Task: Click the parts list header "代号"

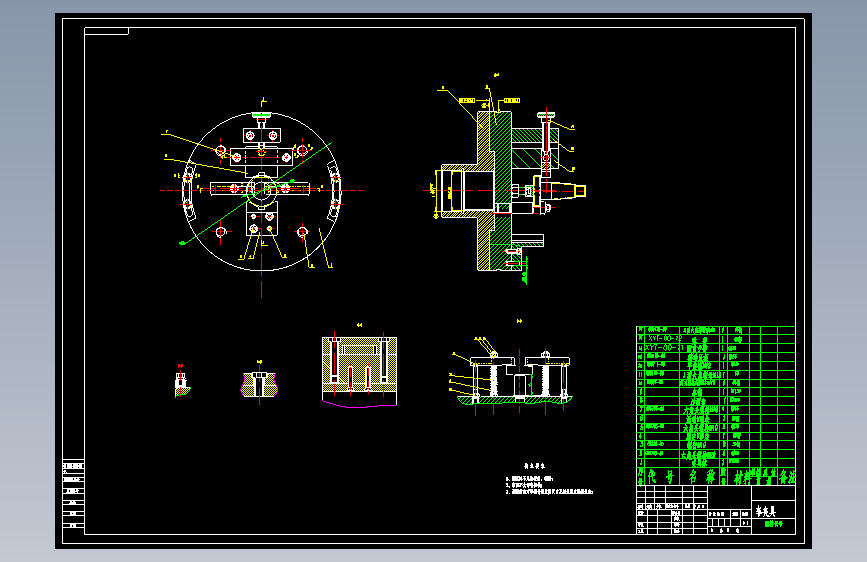Action: click(661, 476)
